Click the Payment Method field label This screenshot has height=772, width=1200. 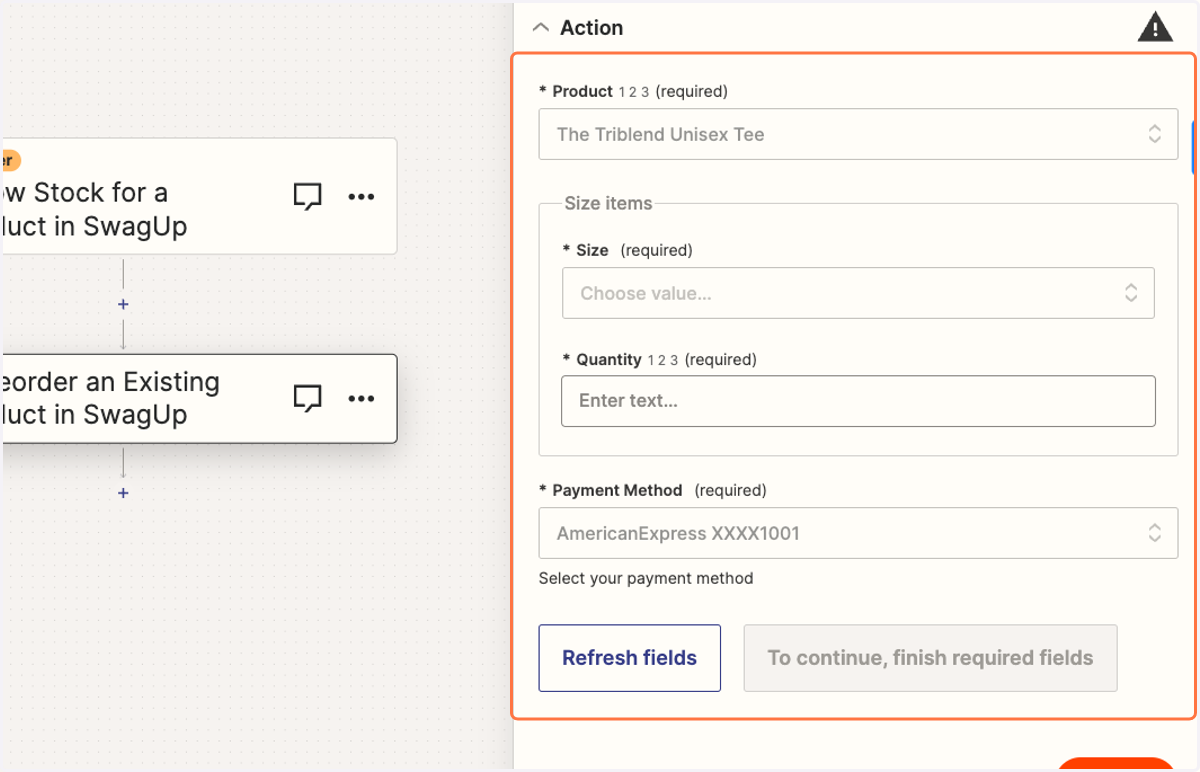(617, 490)
